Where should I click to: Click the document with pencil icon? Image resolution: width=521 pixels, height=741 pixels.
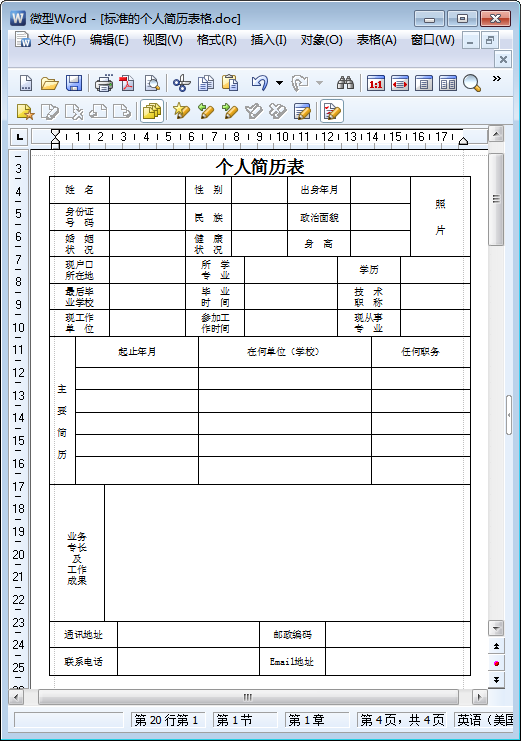click(x=302, y=112)
